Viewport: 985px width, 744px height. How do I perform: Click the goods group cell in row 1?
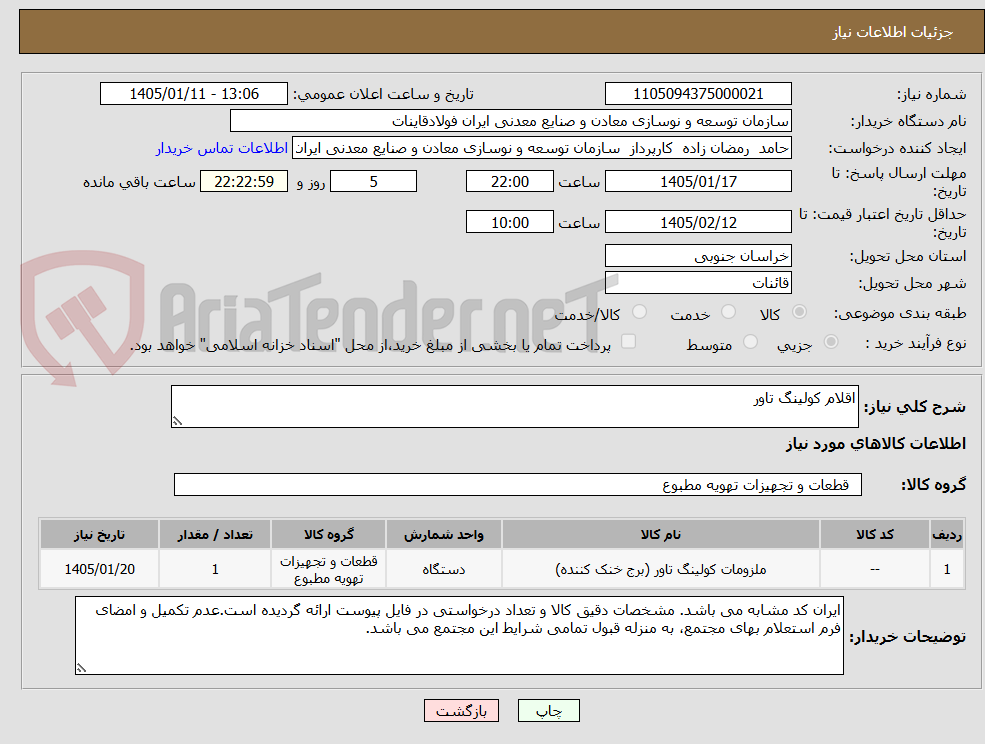point(329,569)
